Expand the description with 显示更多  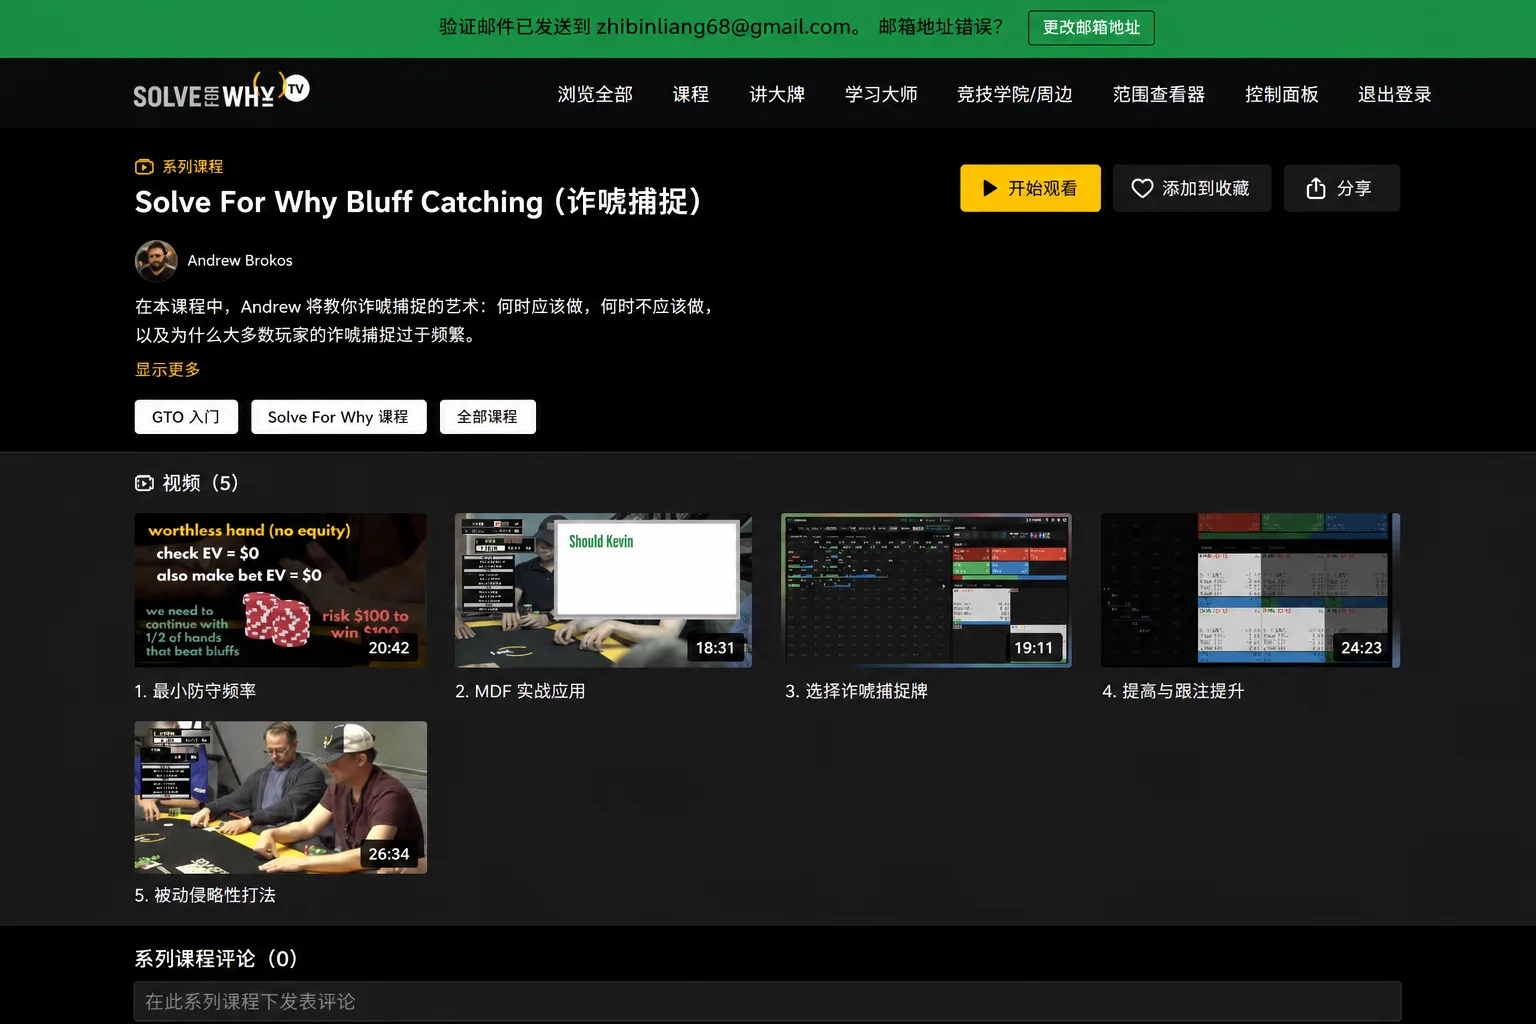coord(168,370)
